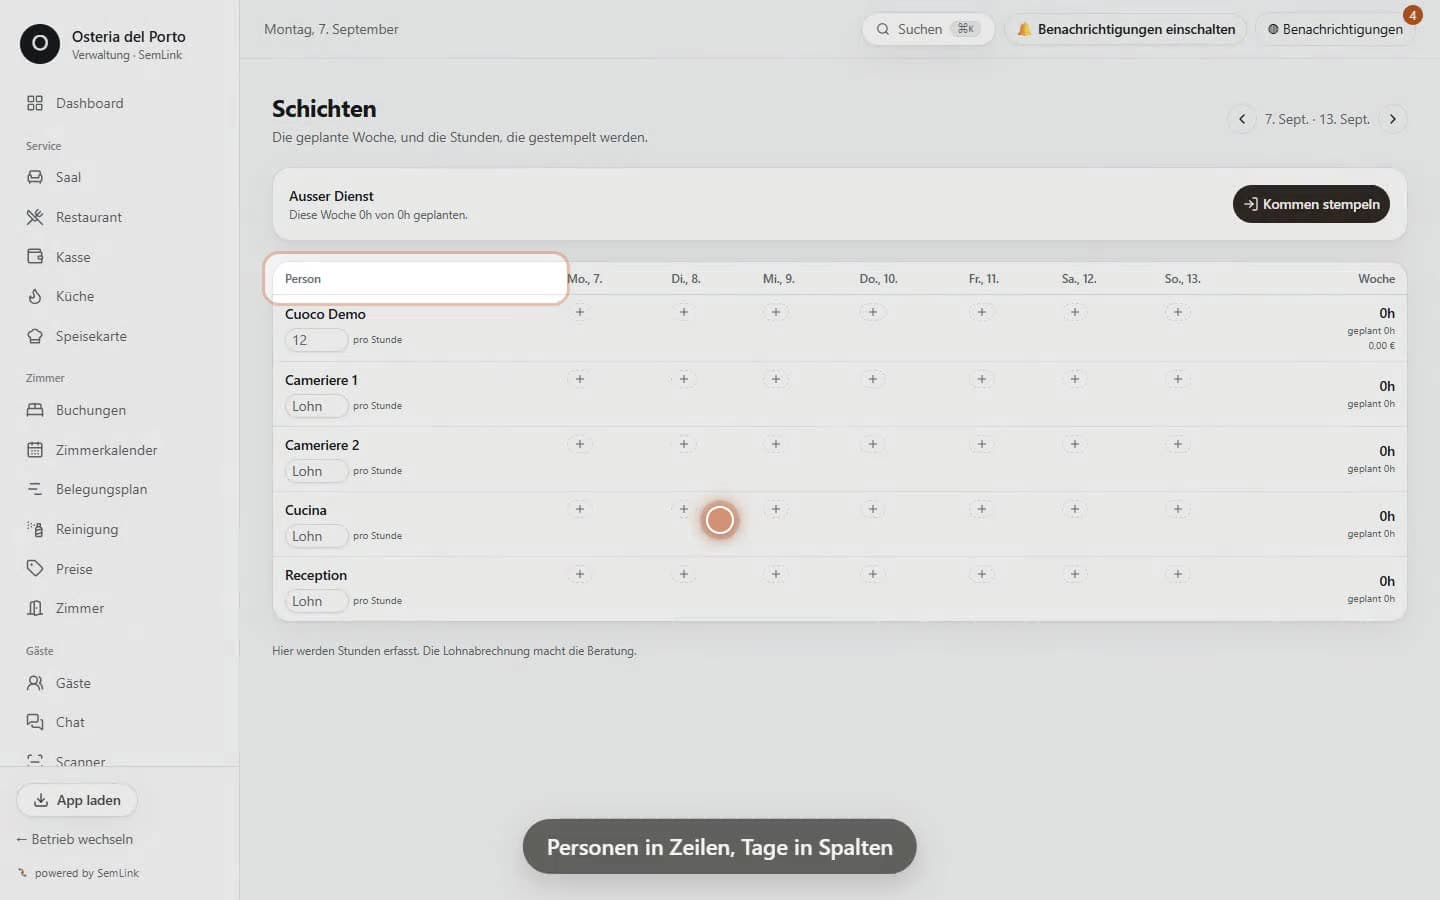Add Cuoco Demo shift on Sa., 12.
1440x900 pixels.
click(1075, 312)
